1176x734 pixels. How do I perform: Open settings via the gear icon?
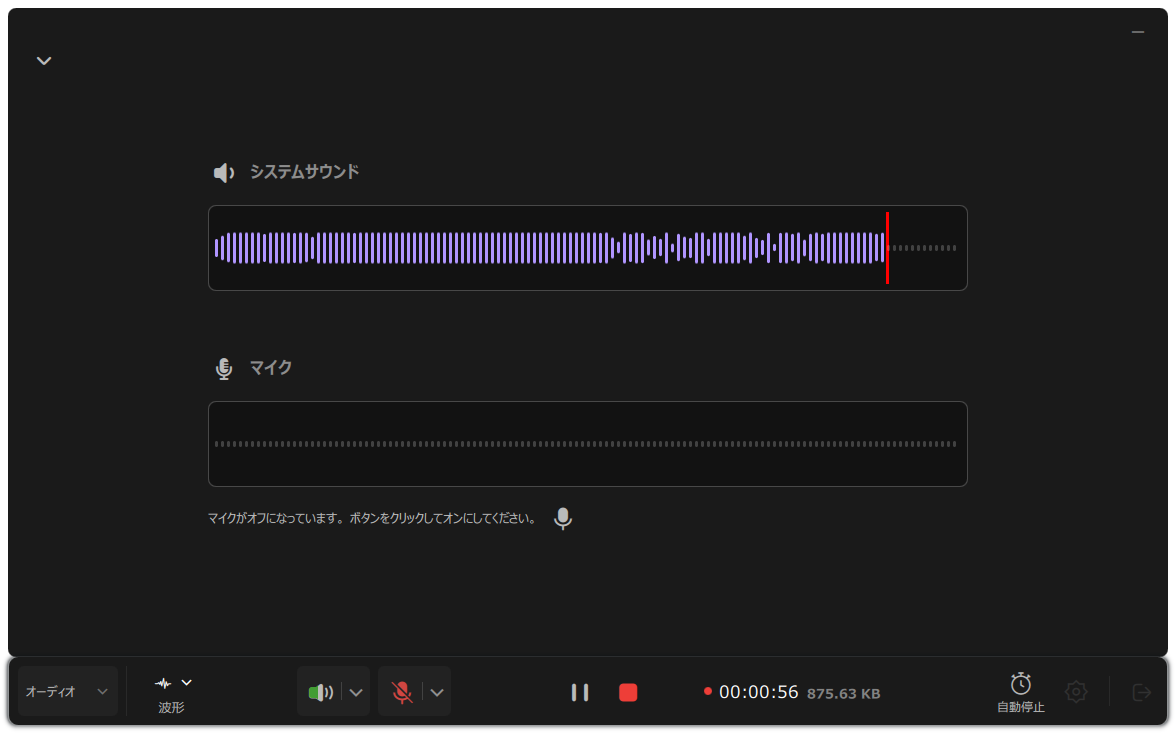coord(1076,691)
